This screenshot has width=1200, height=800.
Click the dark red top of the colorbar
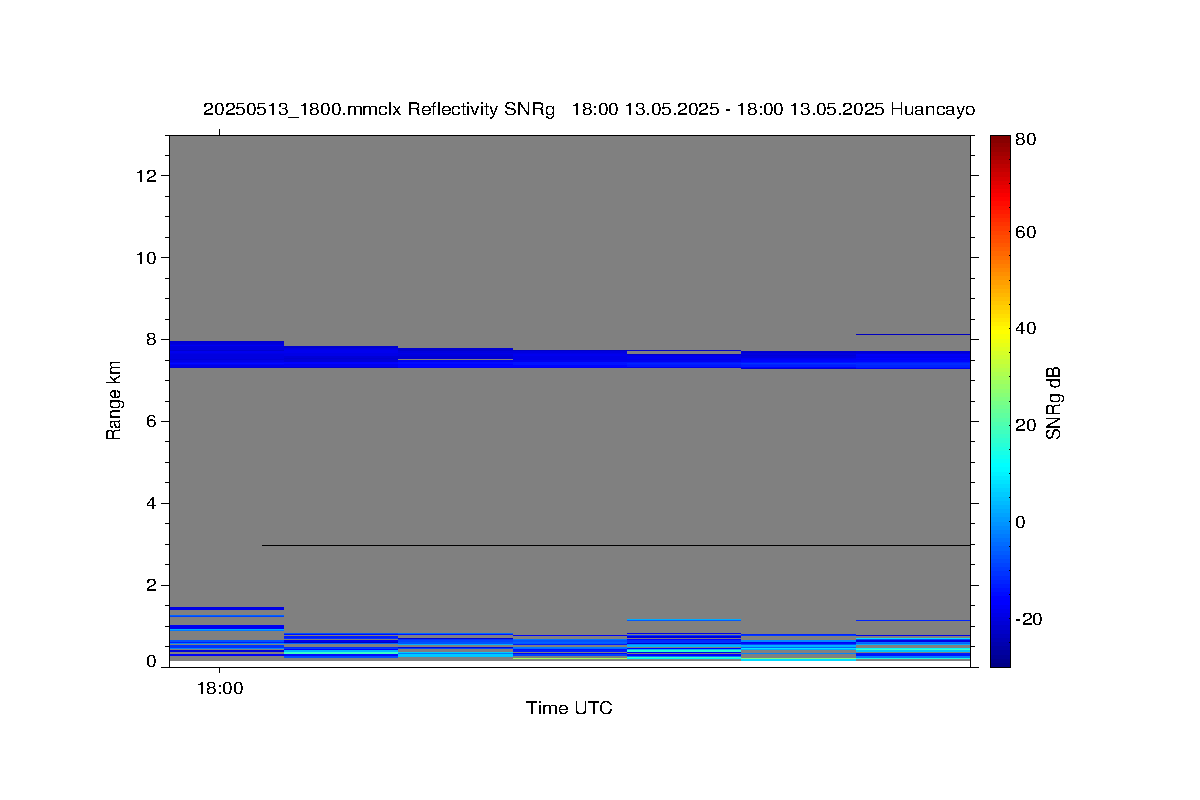[x=1000, y=145]
